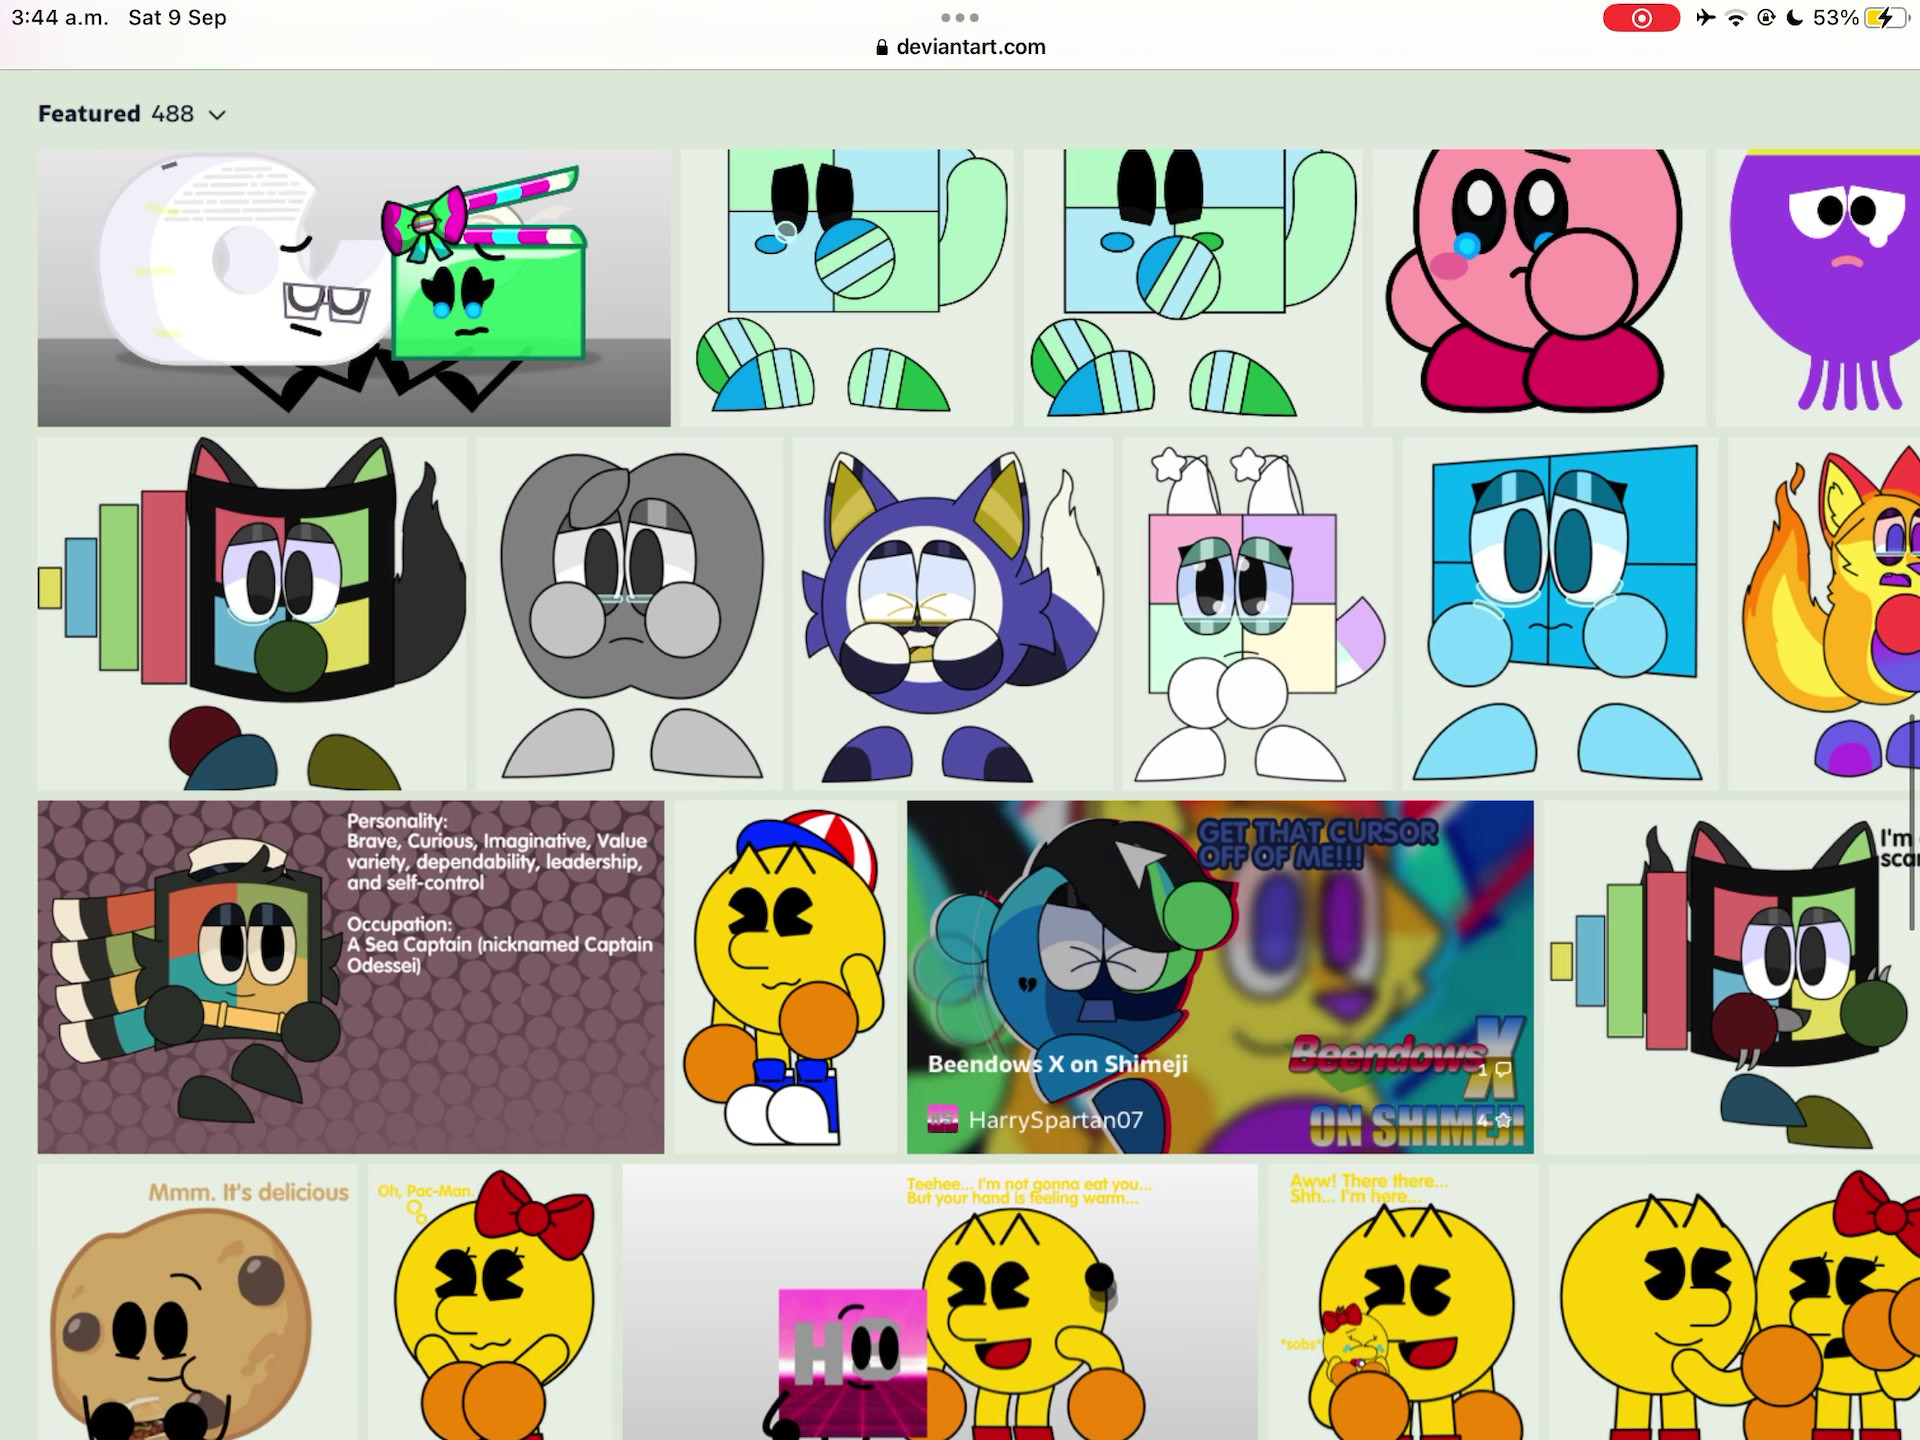This screenshot has width=1920, height=1440.
Task: Open the pastel bunny-eared window artwork
Action: click(x=1257, y=613)
